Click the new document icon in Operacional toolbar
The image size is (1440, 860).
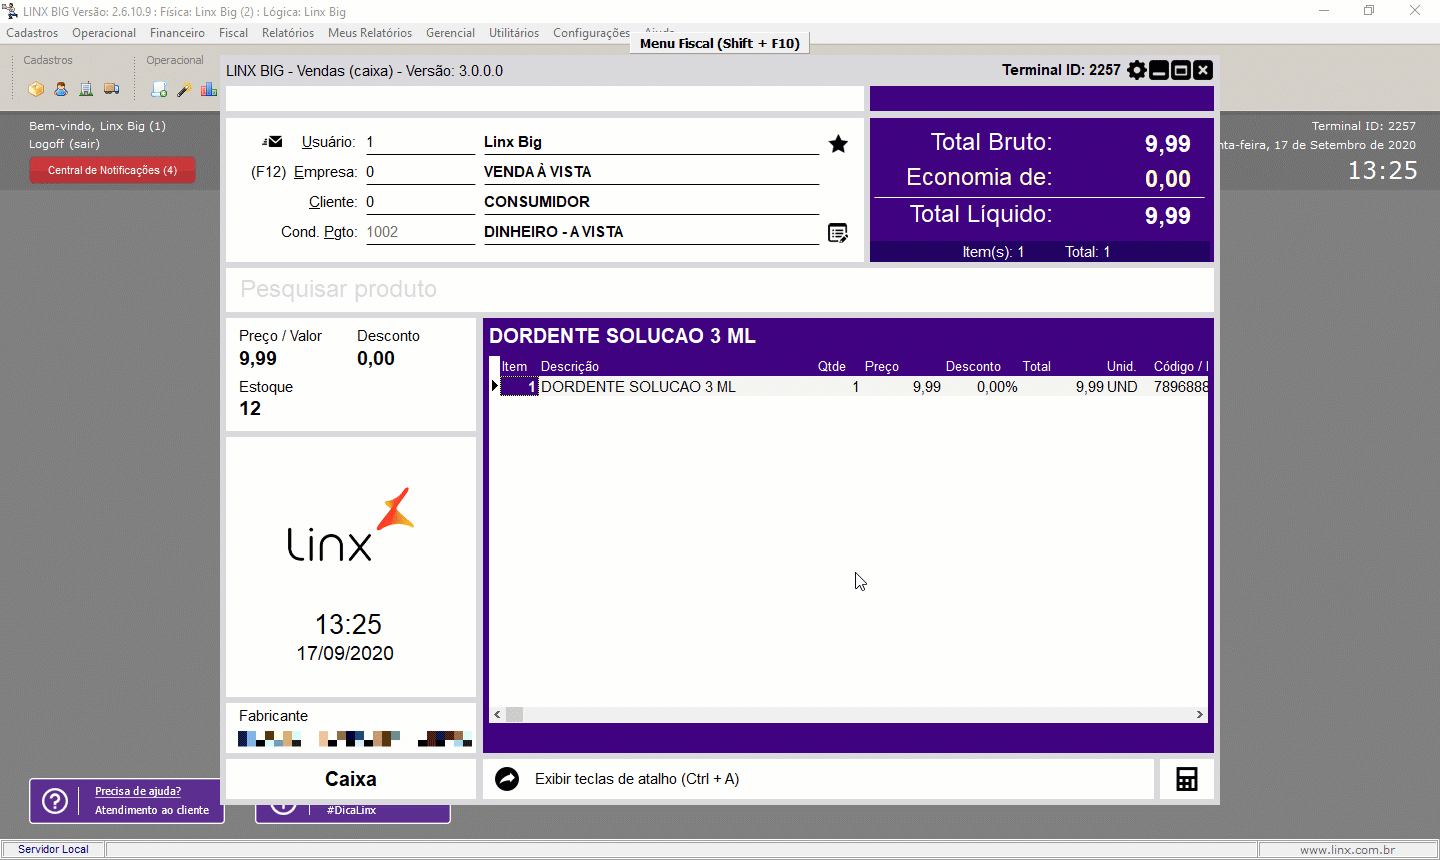pyautogui.click(x=159, y=89)
